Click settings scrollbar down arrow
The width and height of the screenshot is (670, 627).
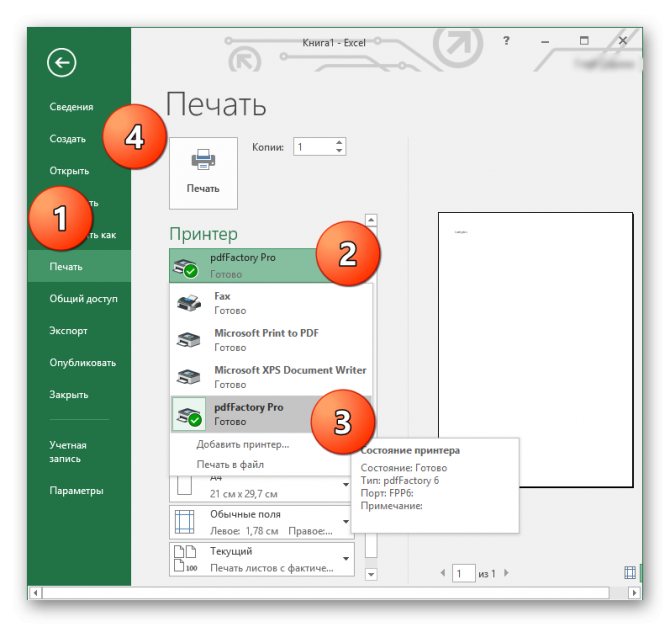[x=371, y=574]
